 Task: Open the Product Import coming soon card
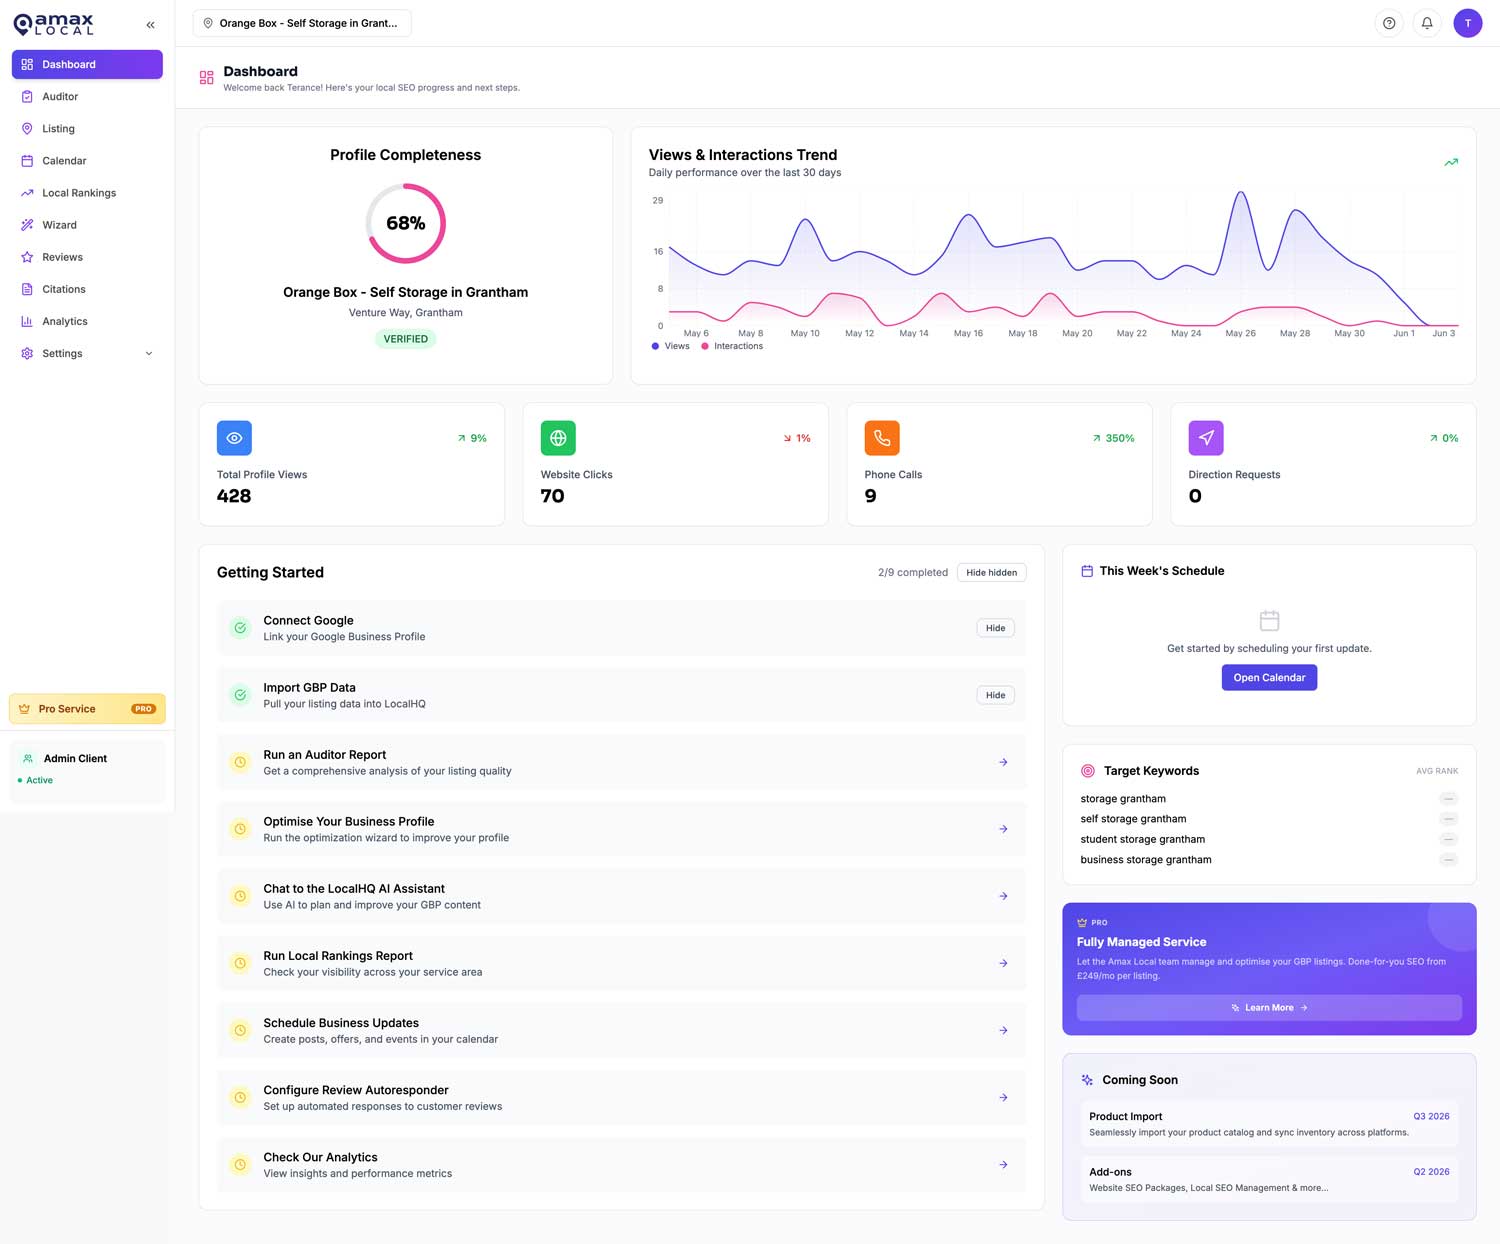point(1269,1124)
